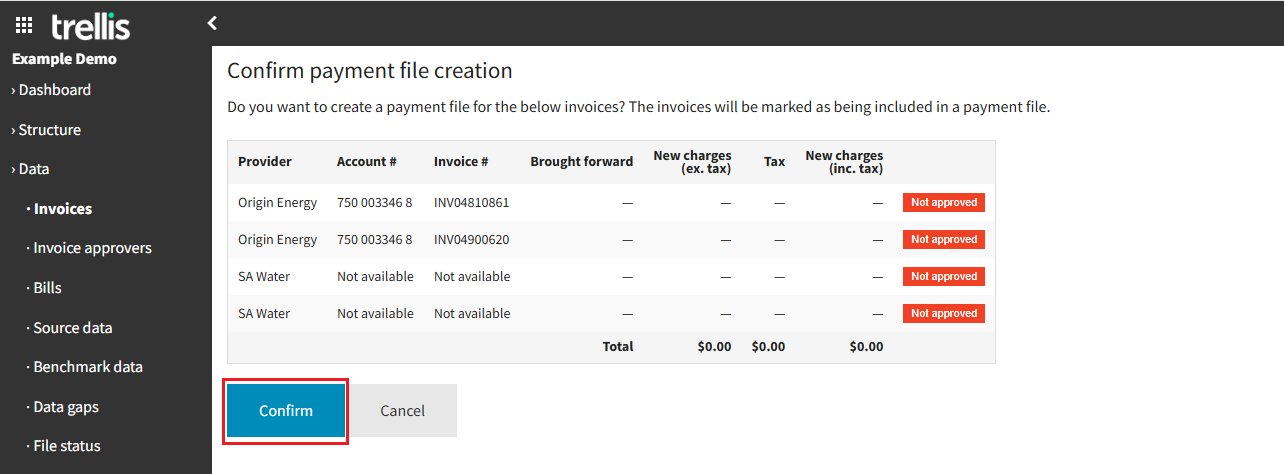This screenshot has height=474, width=1284.
Task: Expand the Dashboard menu section
Action: pos(54,90)
